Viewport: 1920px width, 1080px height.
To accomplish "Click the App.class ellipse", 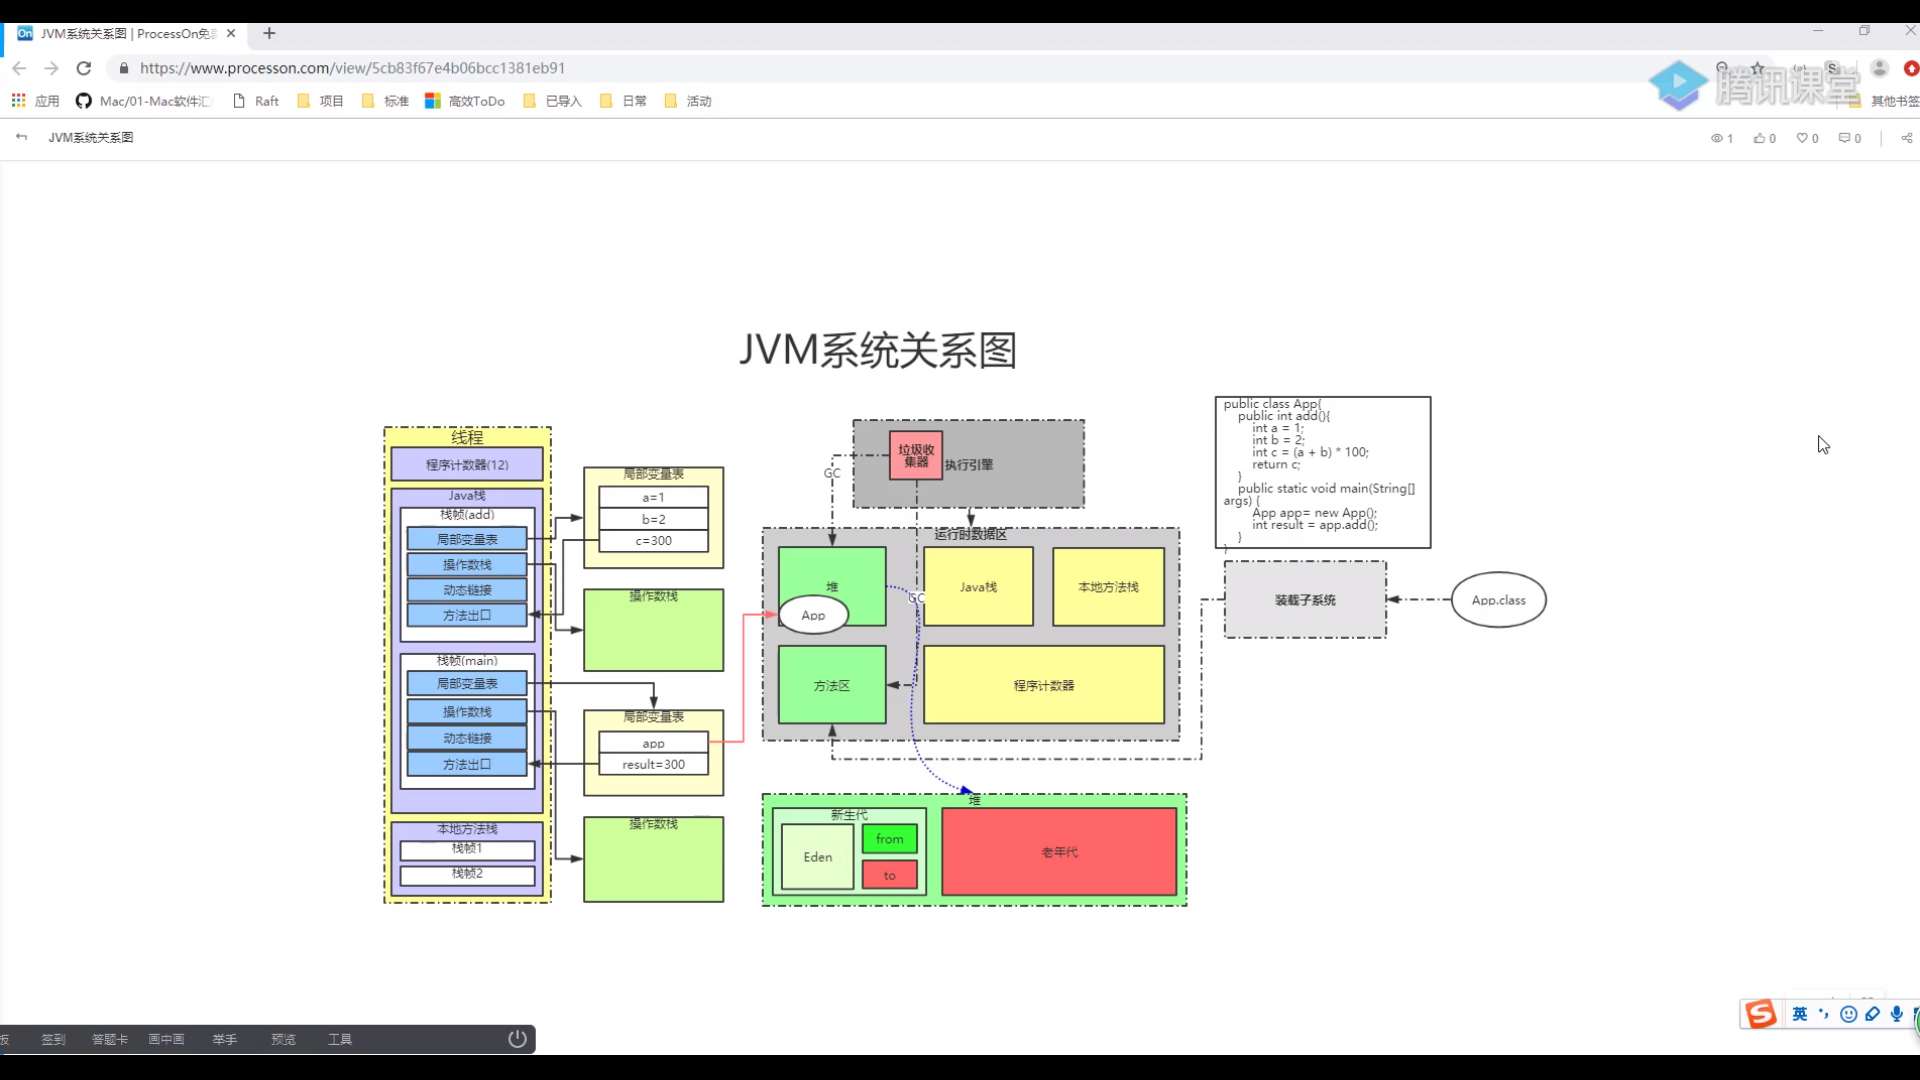I will (x=1498, y=600).
